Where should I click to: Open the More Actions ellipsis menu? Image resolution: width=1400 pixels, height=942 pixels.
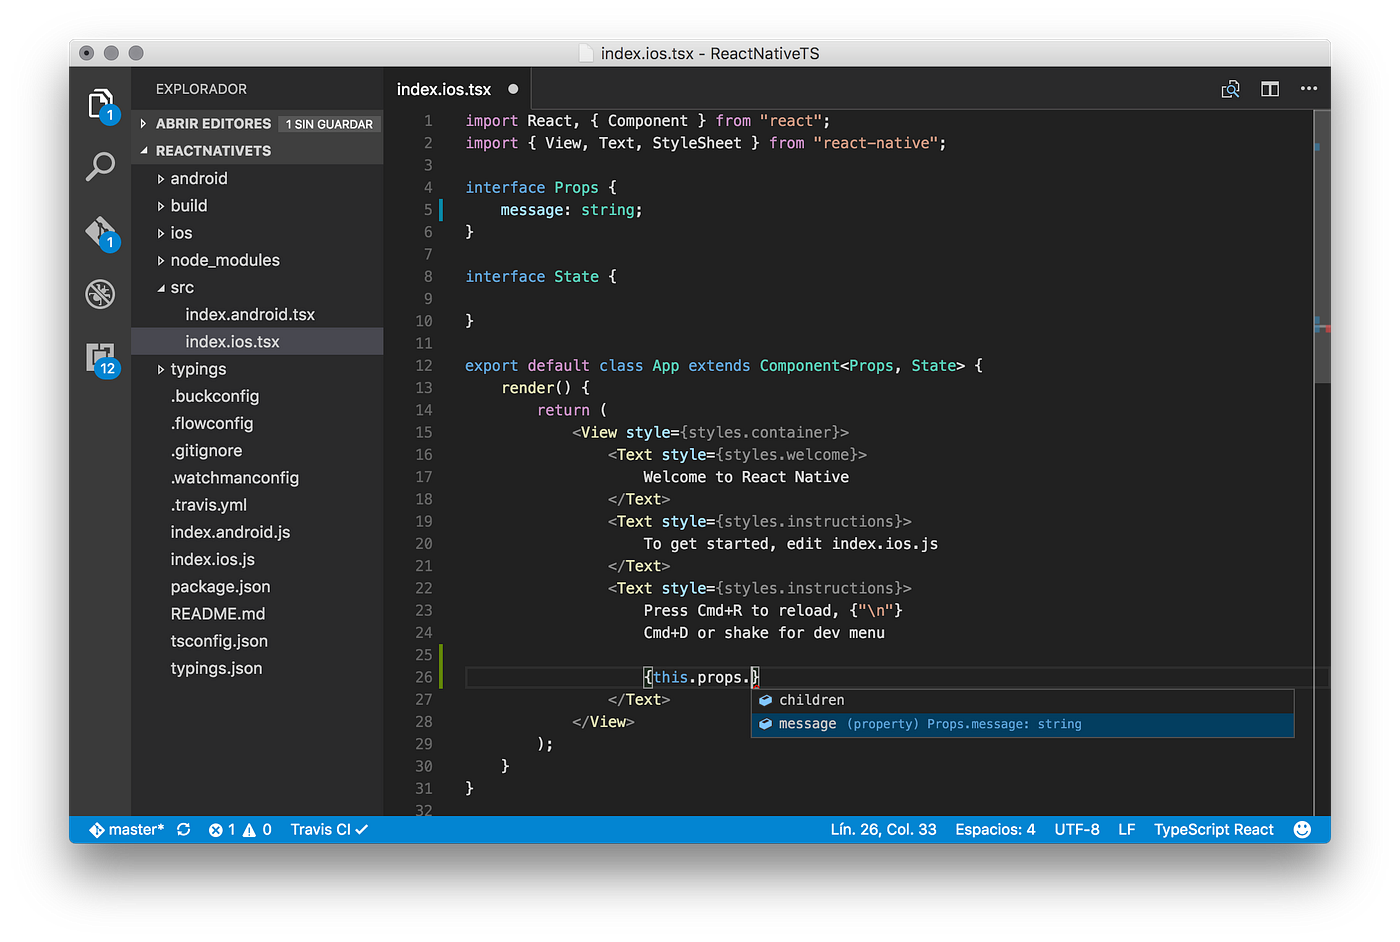pos(1308,88)
